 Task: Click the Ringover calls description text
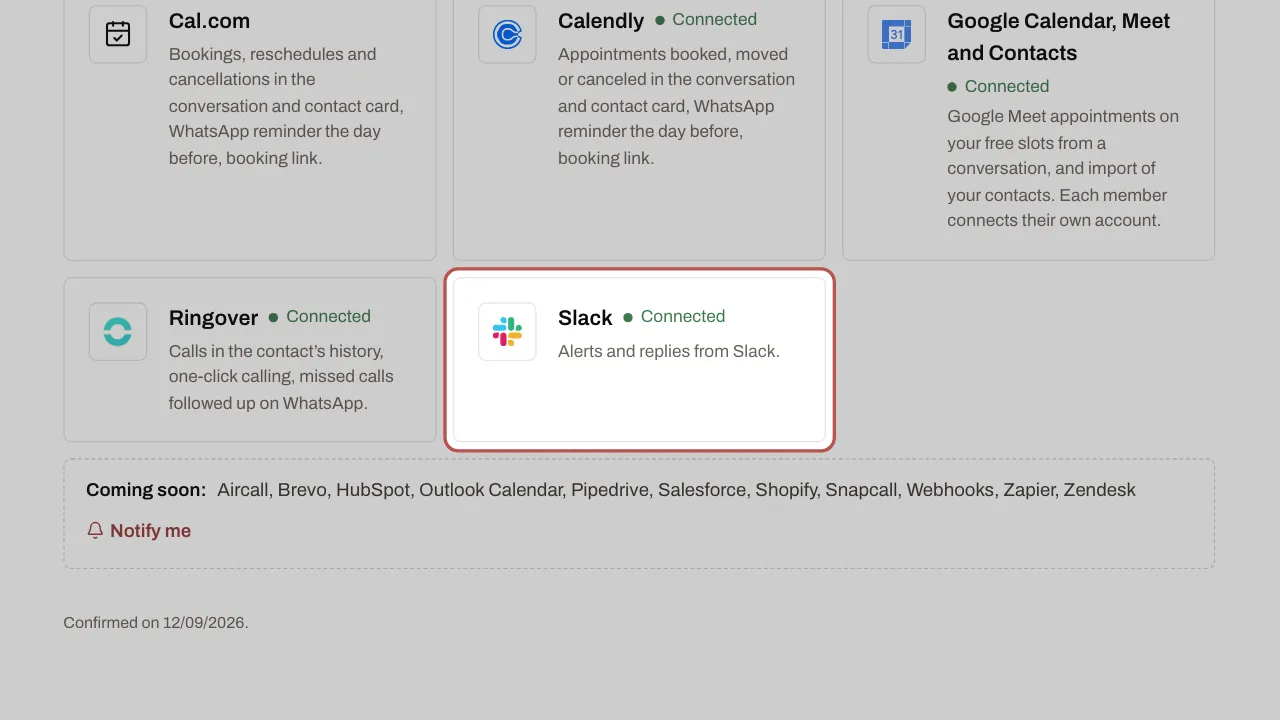pyautogui.click(x=281, y=377)
